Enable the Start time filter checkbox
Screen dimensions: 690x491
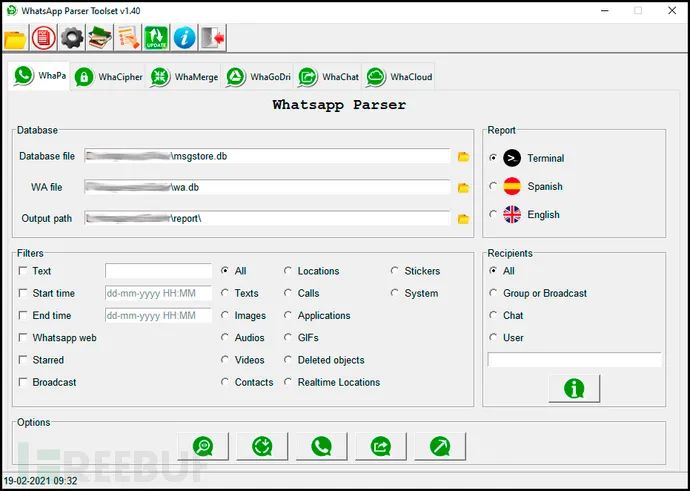click(x=23, y=293)
